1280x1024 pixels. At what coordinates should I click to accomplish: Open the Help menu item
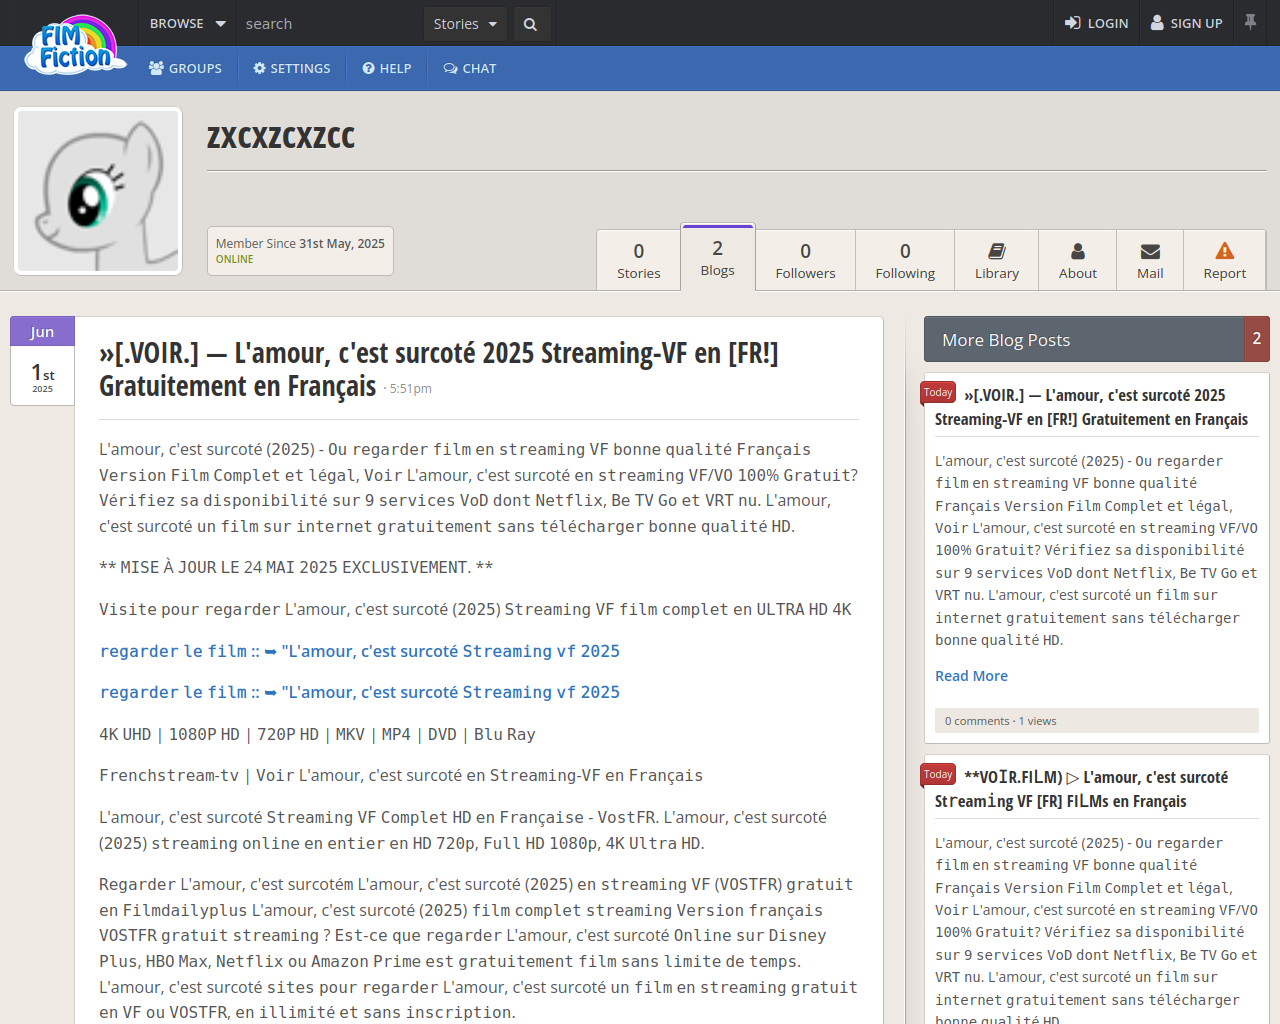click(x=387, y=68)
